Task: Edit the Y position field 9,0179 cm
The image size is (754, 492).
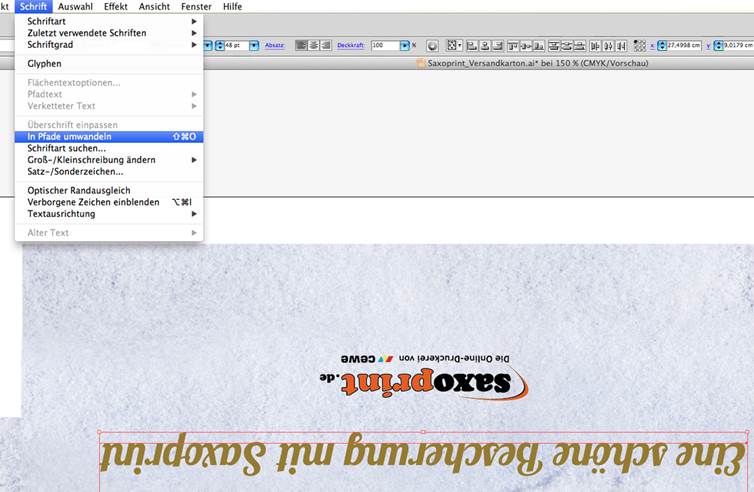Action: [739, 45]
